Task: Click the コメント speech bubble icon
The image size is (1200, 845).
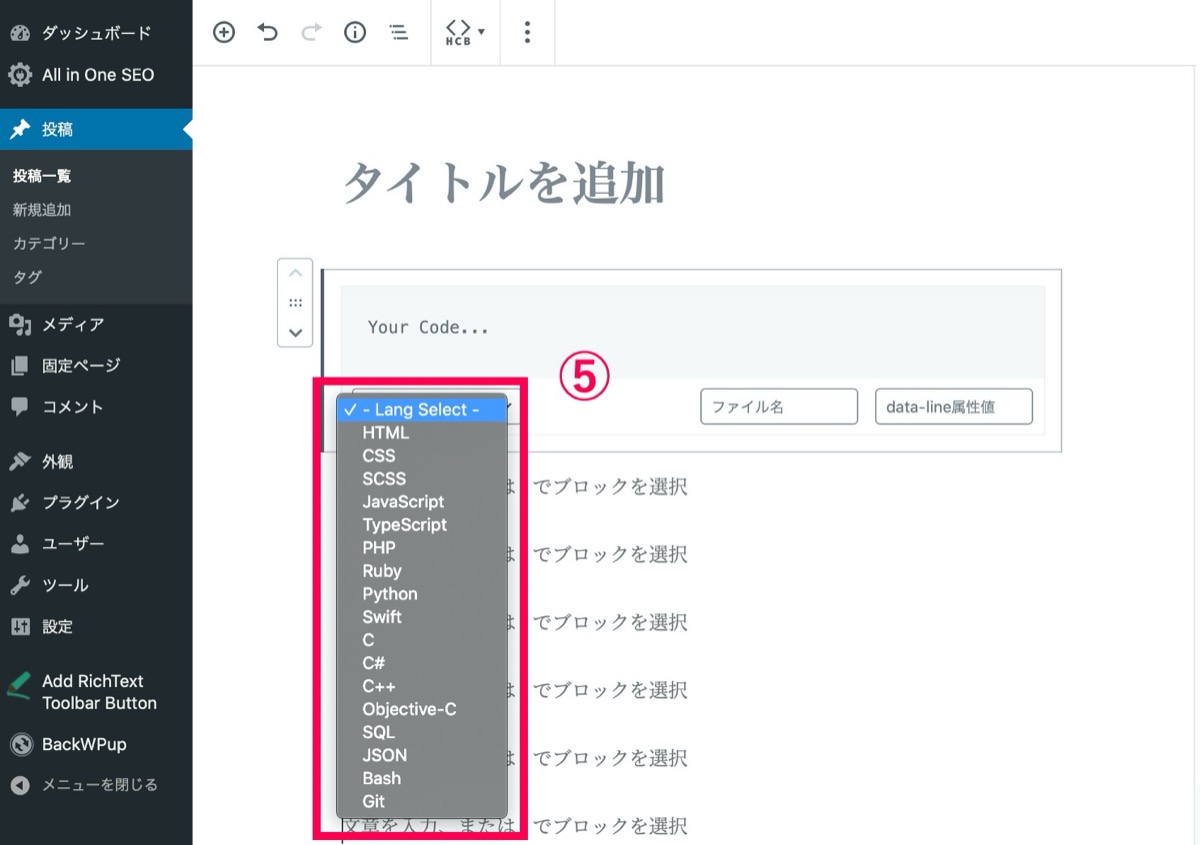Action: coord(20,407)
